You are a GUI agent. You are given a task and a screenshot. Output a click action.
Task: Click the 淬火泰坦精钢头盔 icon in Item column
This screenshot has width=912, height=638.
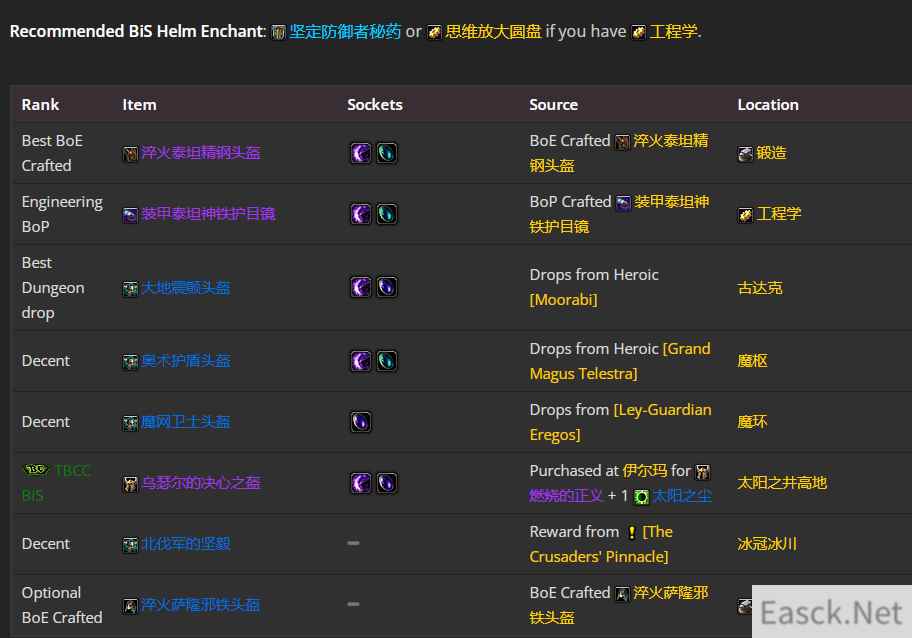[x=130, y=153]
